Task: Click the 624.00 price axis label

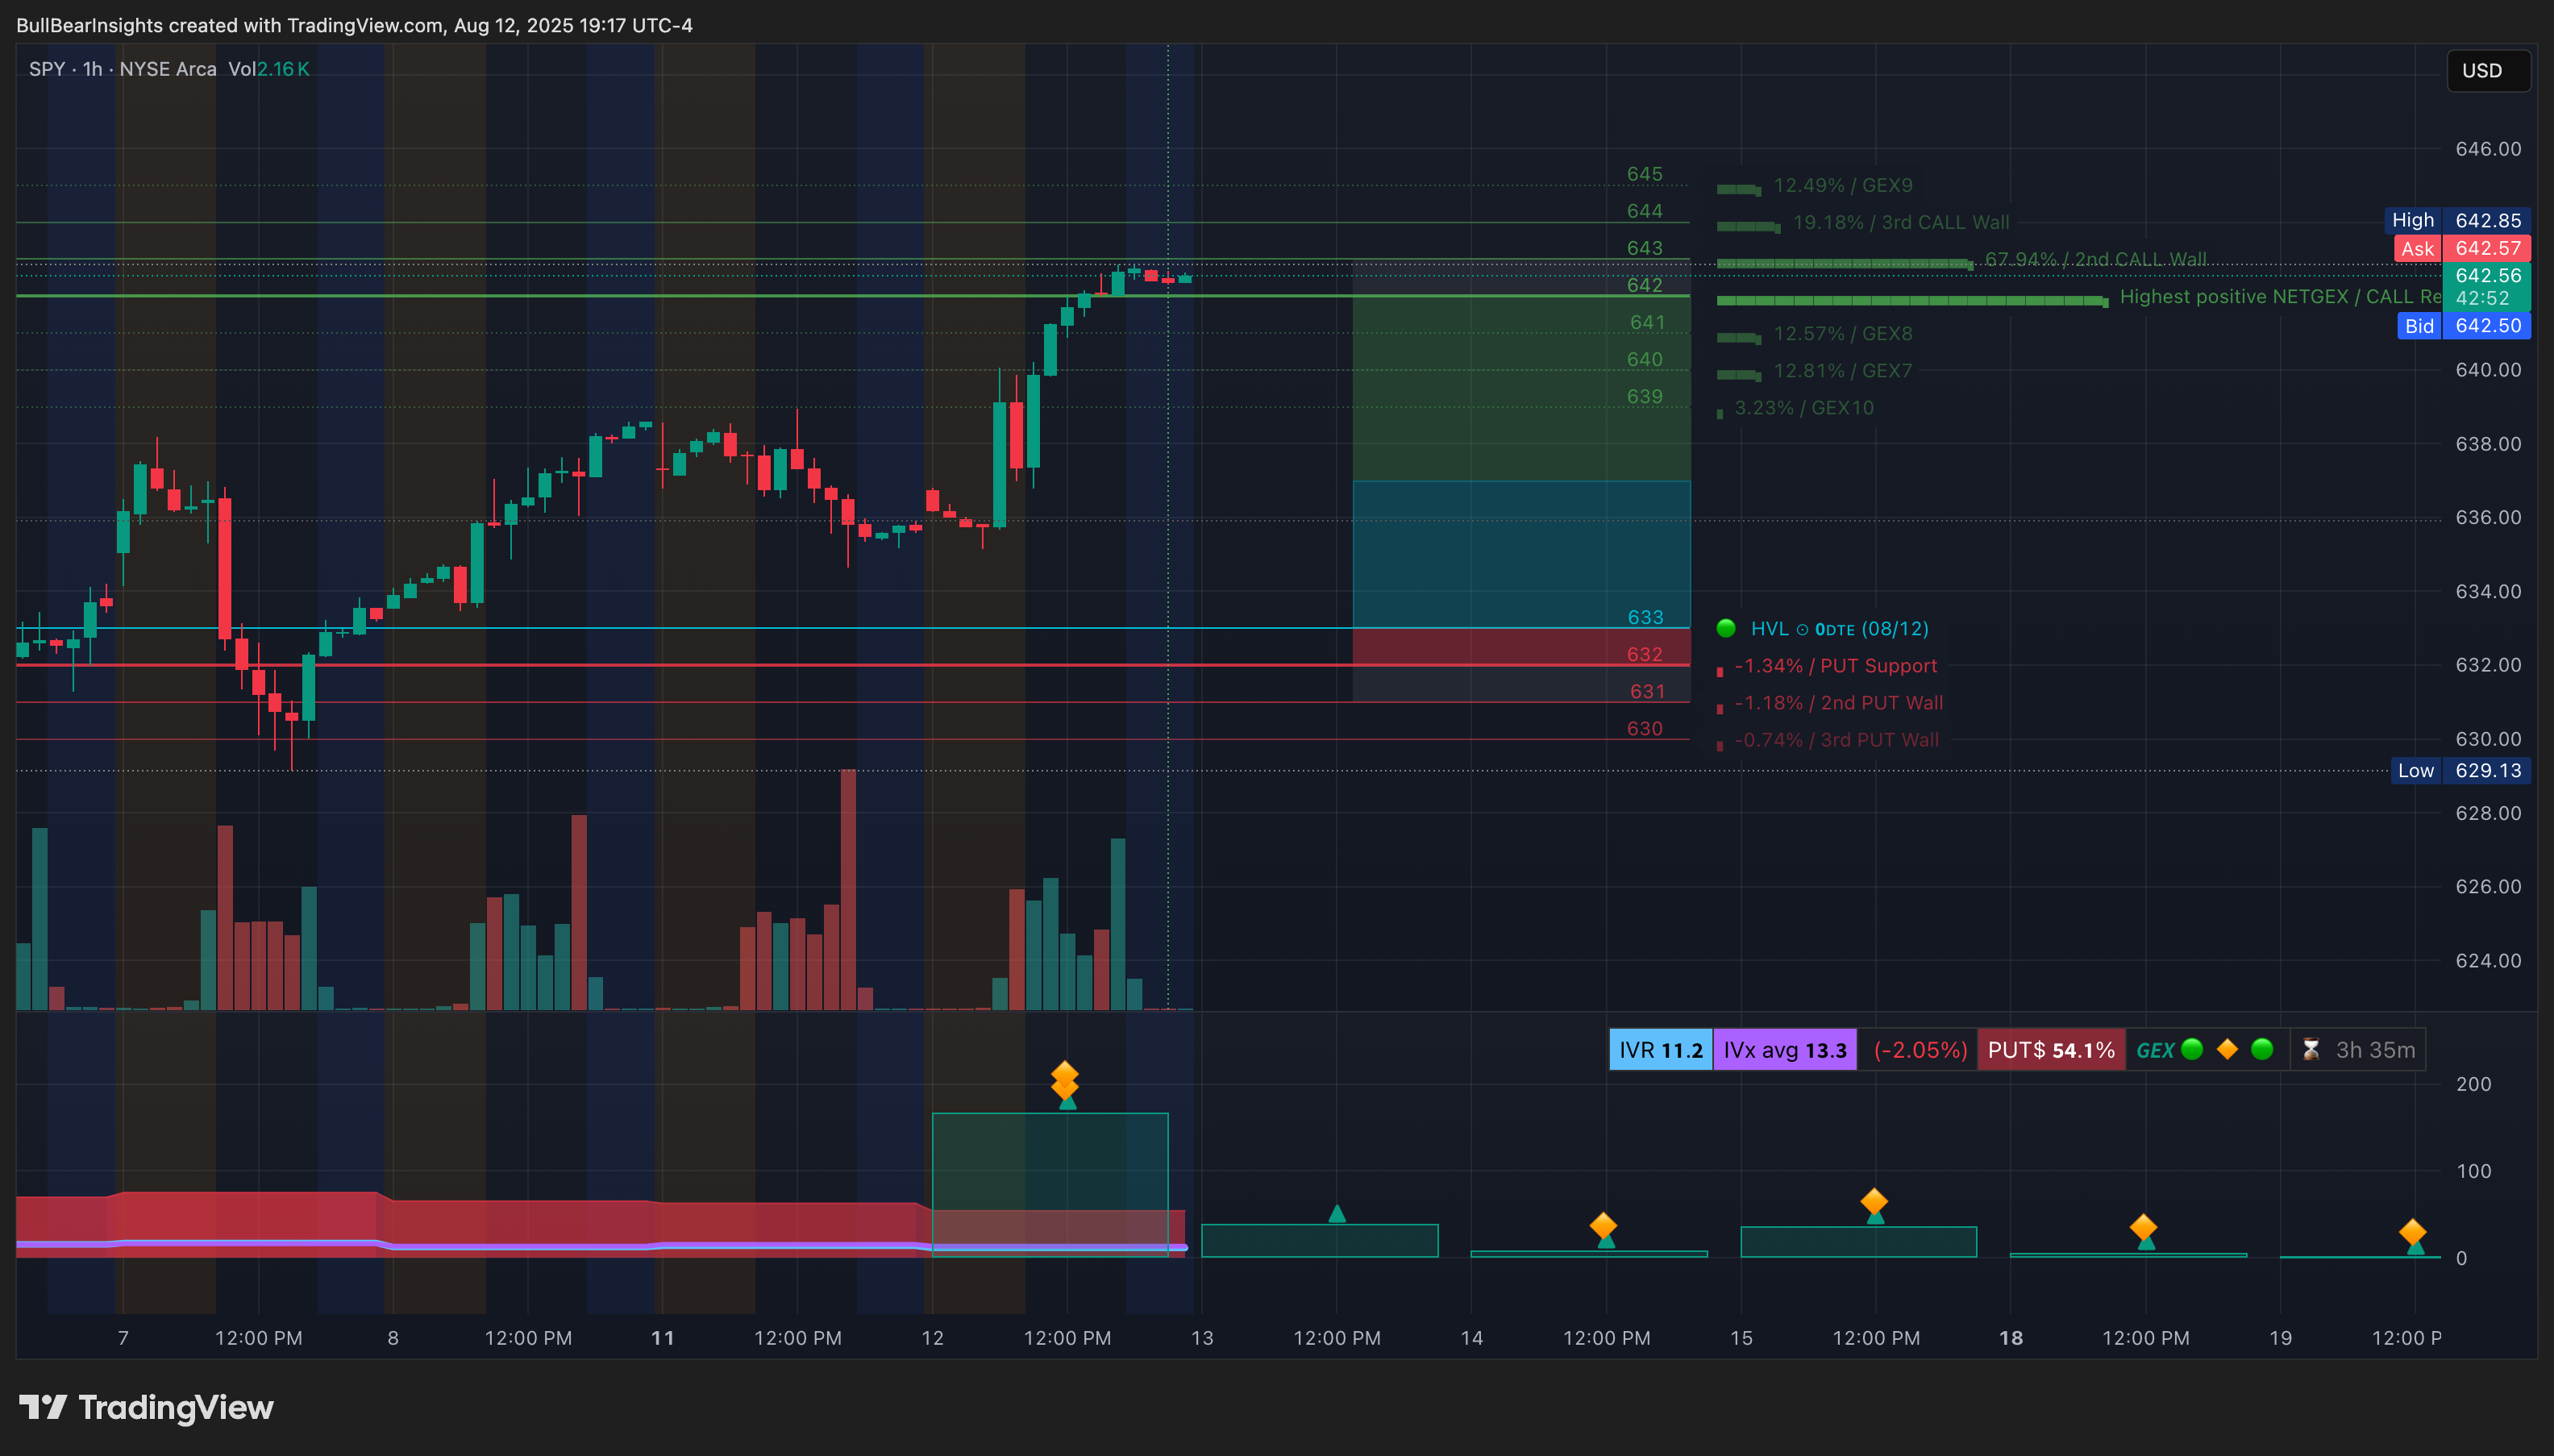Action: [x=2488, y=960]
